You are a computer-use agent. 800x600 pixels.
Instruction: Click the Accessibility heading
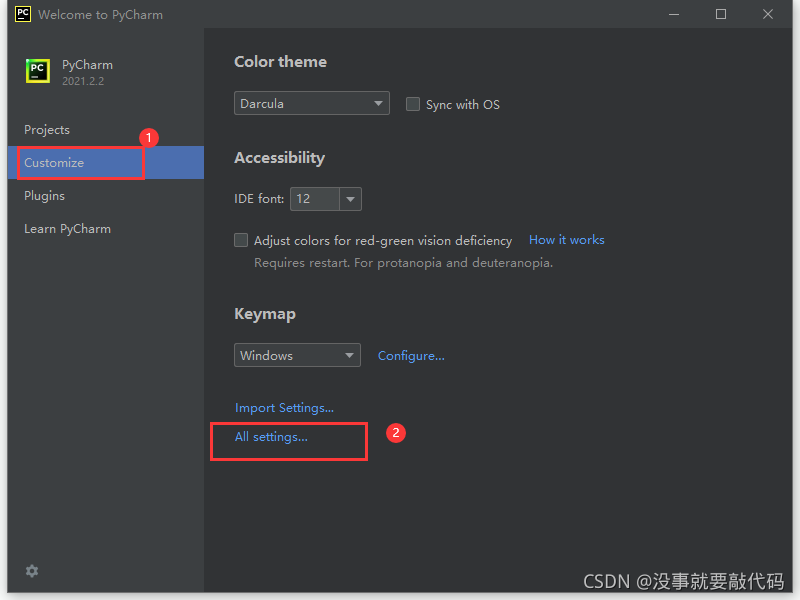280,158
